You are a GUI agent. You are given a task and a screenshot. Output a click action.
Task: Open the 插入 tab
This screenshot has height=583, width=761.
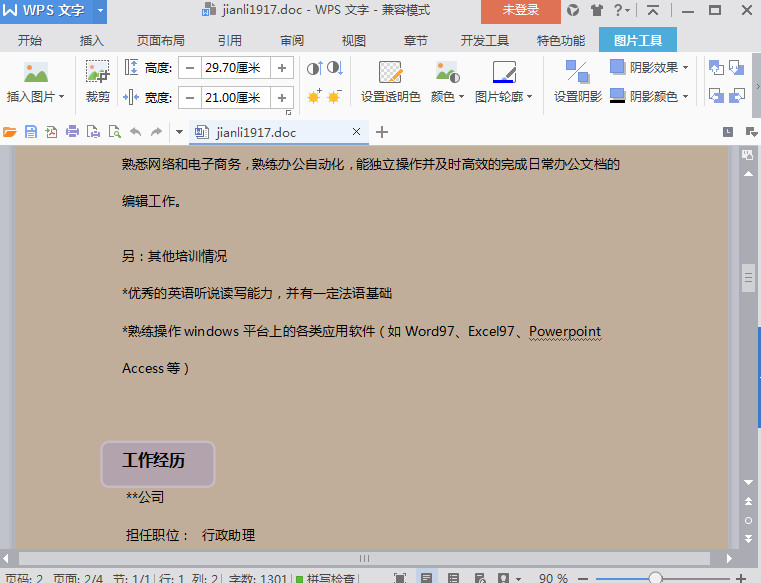point(92,40)
